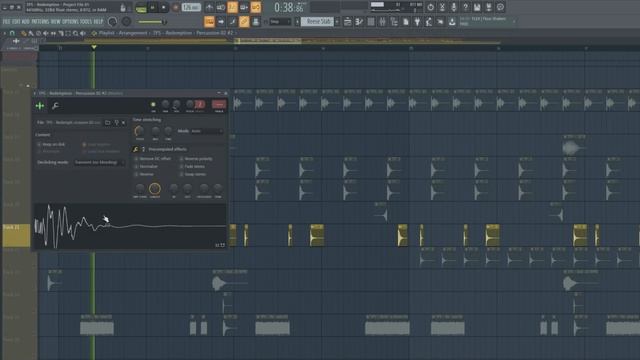The image size is (640, 360).
Task: Open the HELP menu
Action: (x=98, y=21)
